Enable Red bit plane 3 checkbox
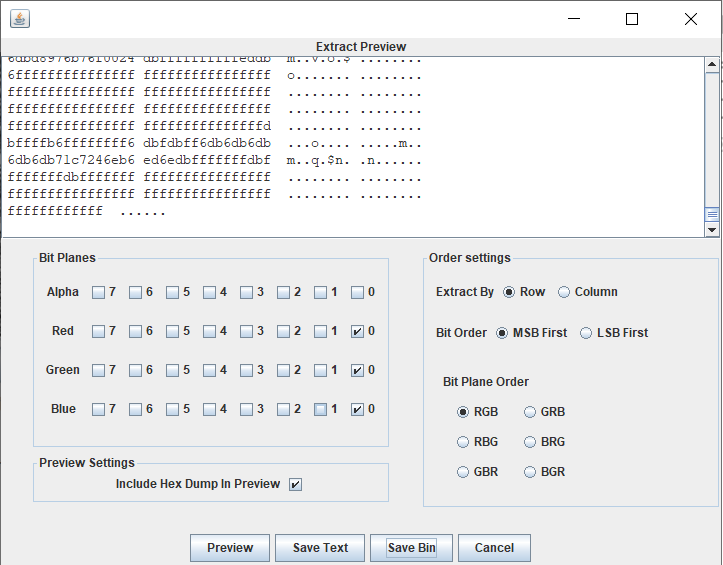Screen dimensions: 723x565 (246, 331)
